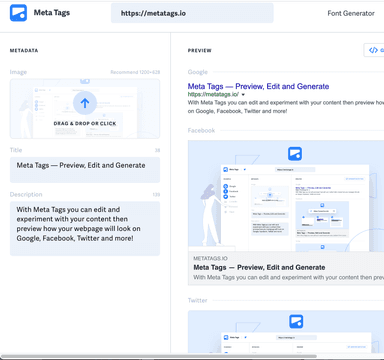This screenshot has width=384, height=360.
Task: Click the Drag & Drop or Click image area
Action: tap(85, 109)
